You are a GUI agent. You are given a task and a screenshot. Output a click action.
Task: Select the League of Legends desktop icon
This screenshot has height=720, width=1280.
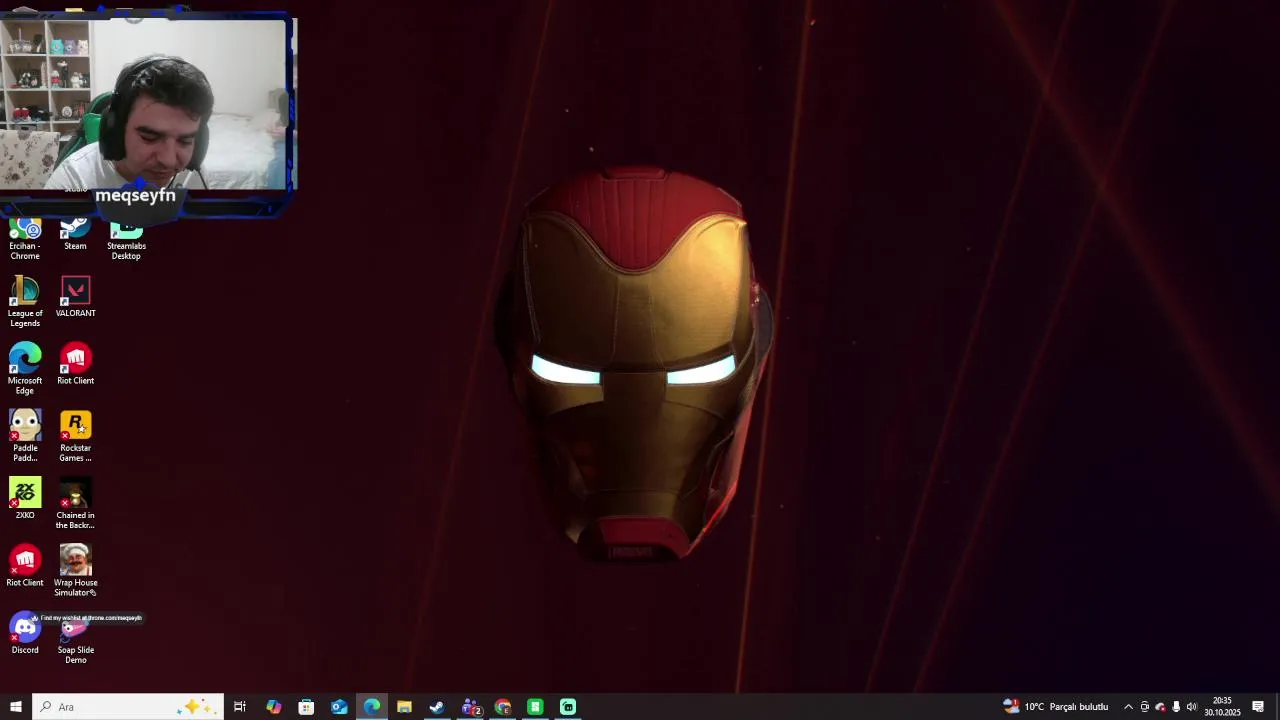(x=25, y=302)
